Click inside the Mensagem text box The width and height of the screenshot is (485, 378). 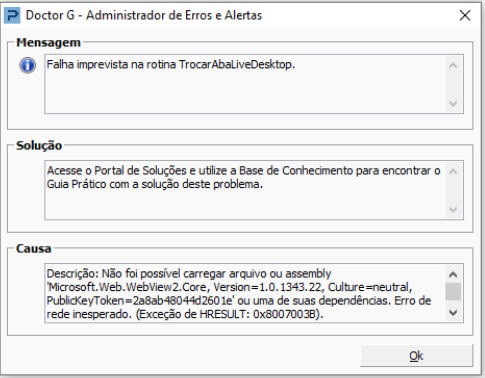click(245, 84)
